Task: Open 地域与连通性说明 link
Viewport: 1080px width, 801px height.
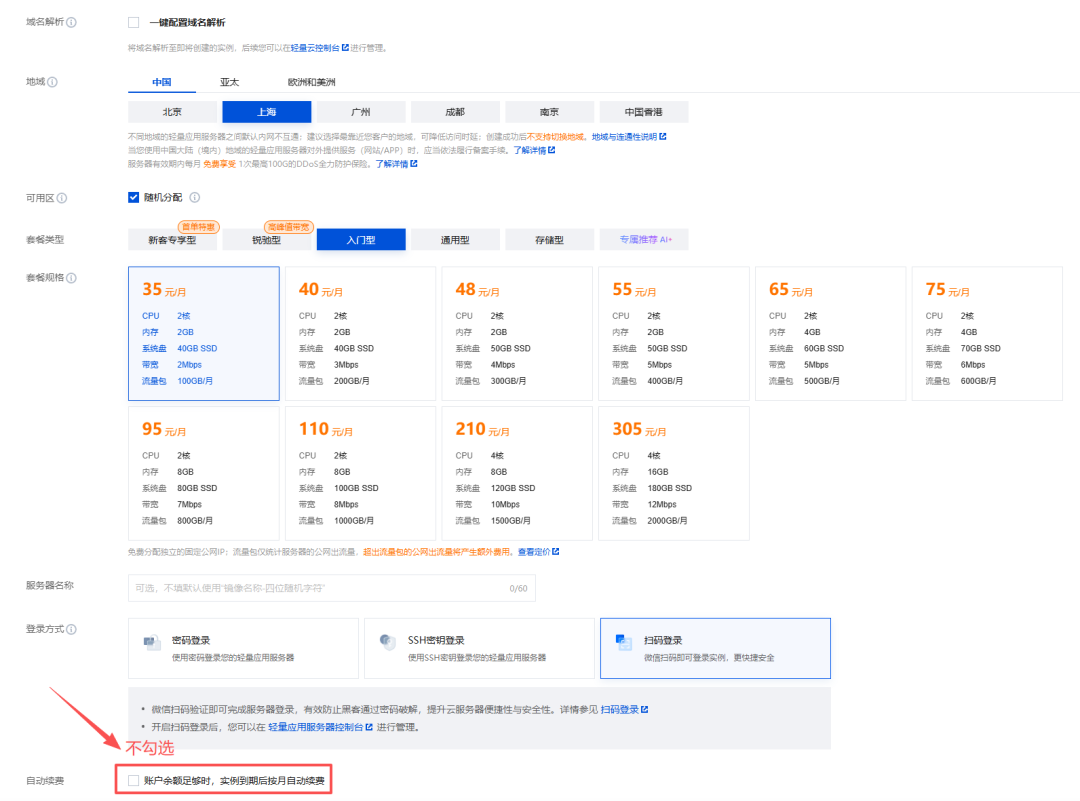Action: (x=628, y=137)
